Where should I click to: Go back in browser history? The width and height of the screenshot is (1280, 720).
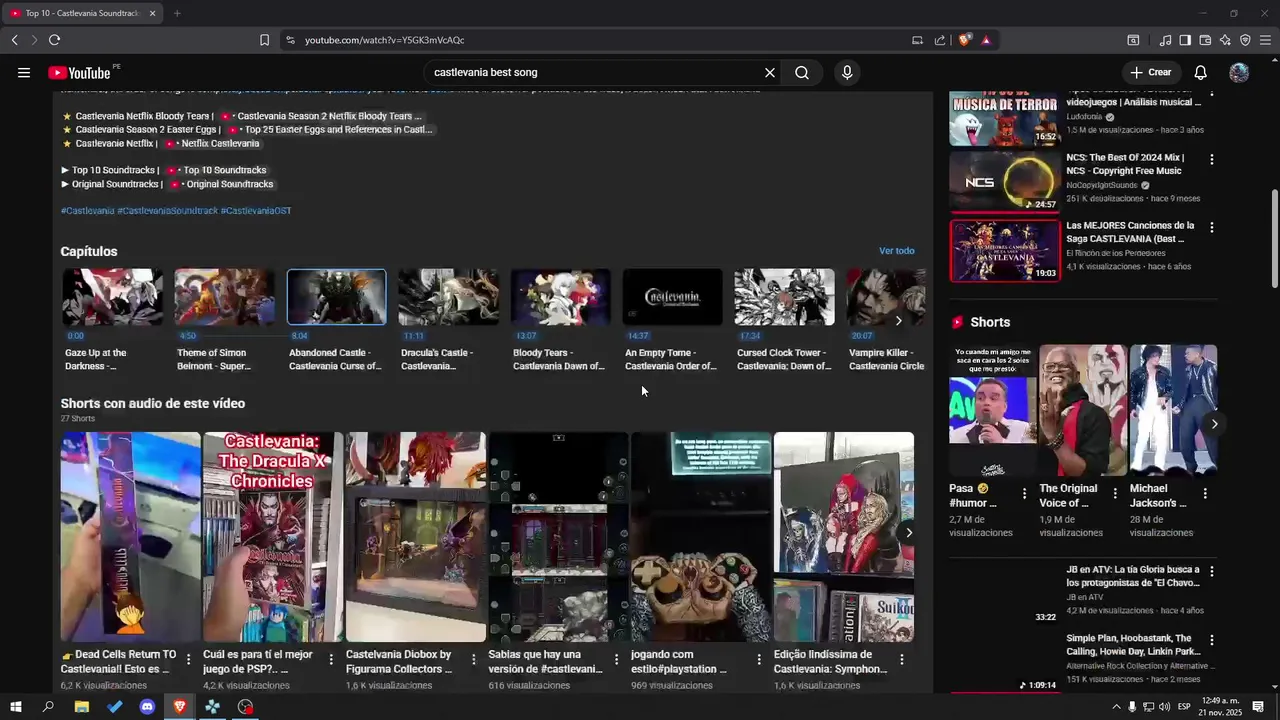pyautogui.click(x=14, y=40)
